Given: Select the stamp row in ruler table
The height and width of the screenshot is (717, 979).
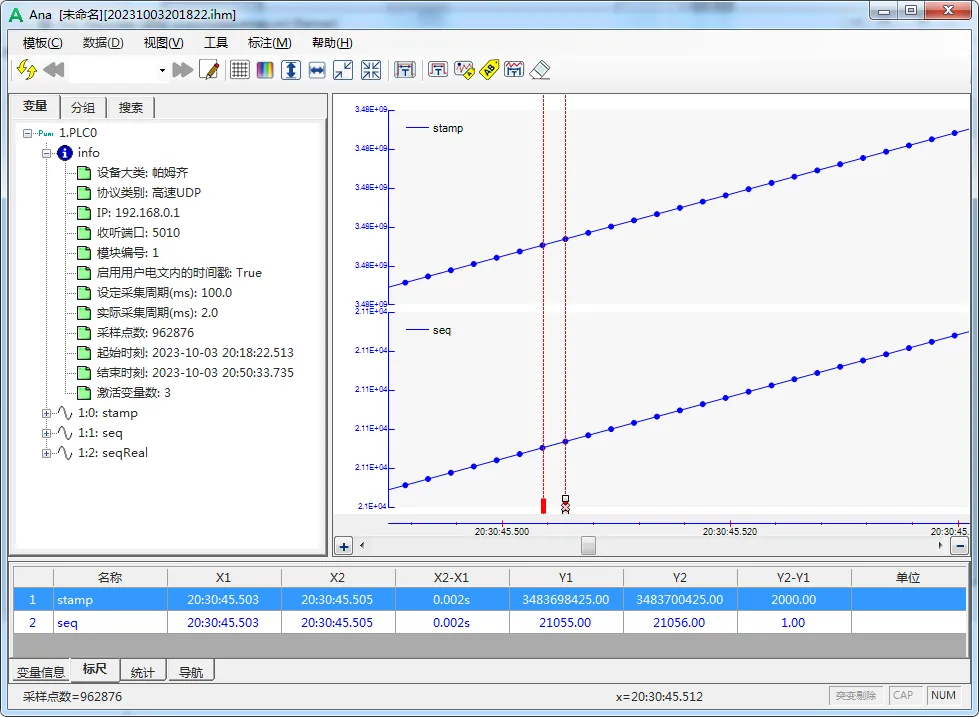Looking at the screenshot, I should 490,600.
